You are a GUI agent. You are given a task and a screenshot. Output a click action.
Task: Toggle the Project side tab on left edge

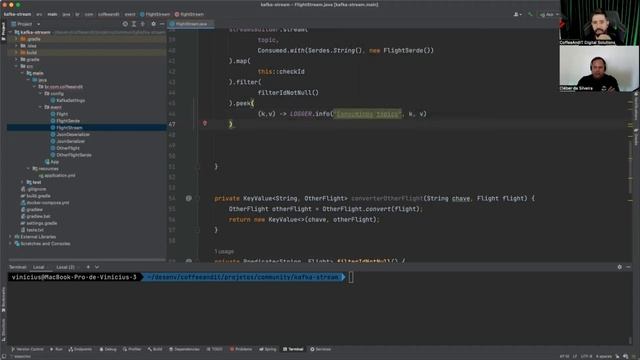tap(3, 31)
